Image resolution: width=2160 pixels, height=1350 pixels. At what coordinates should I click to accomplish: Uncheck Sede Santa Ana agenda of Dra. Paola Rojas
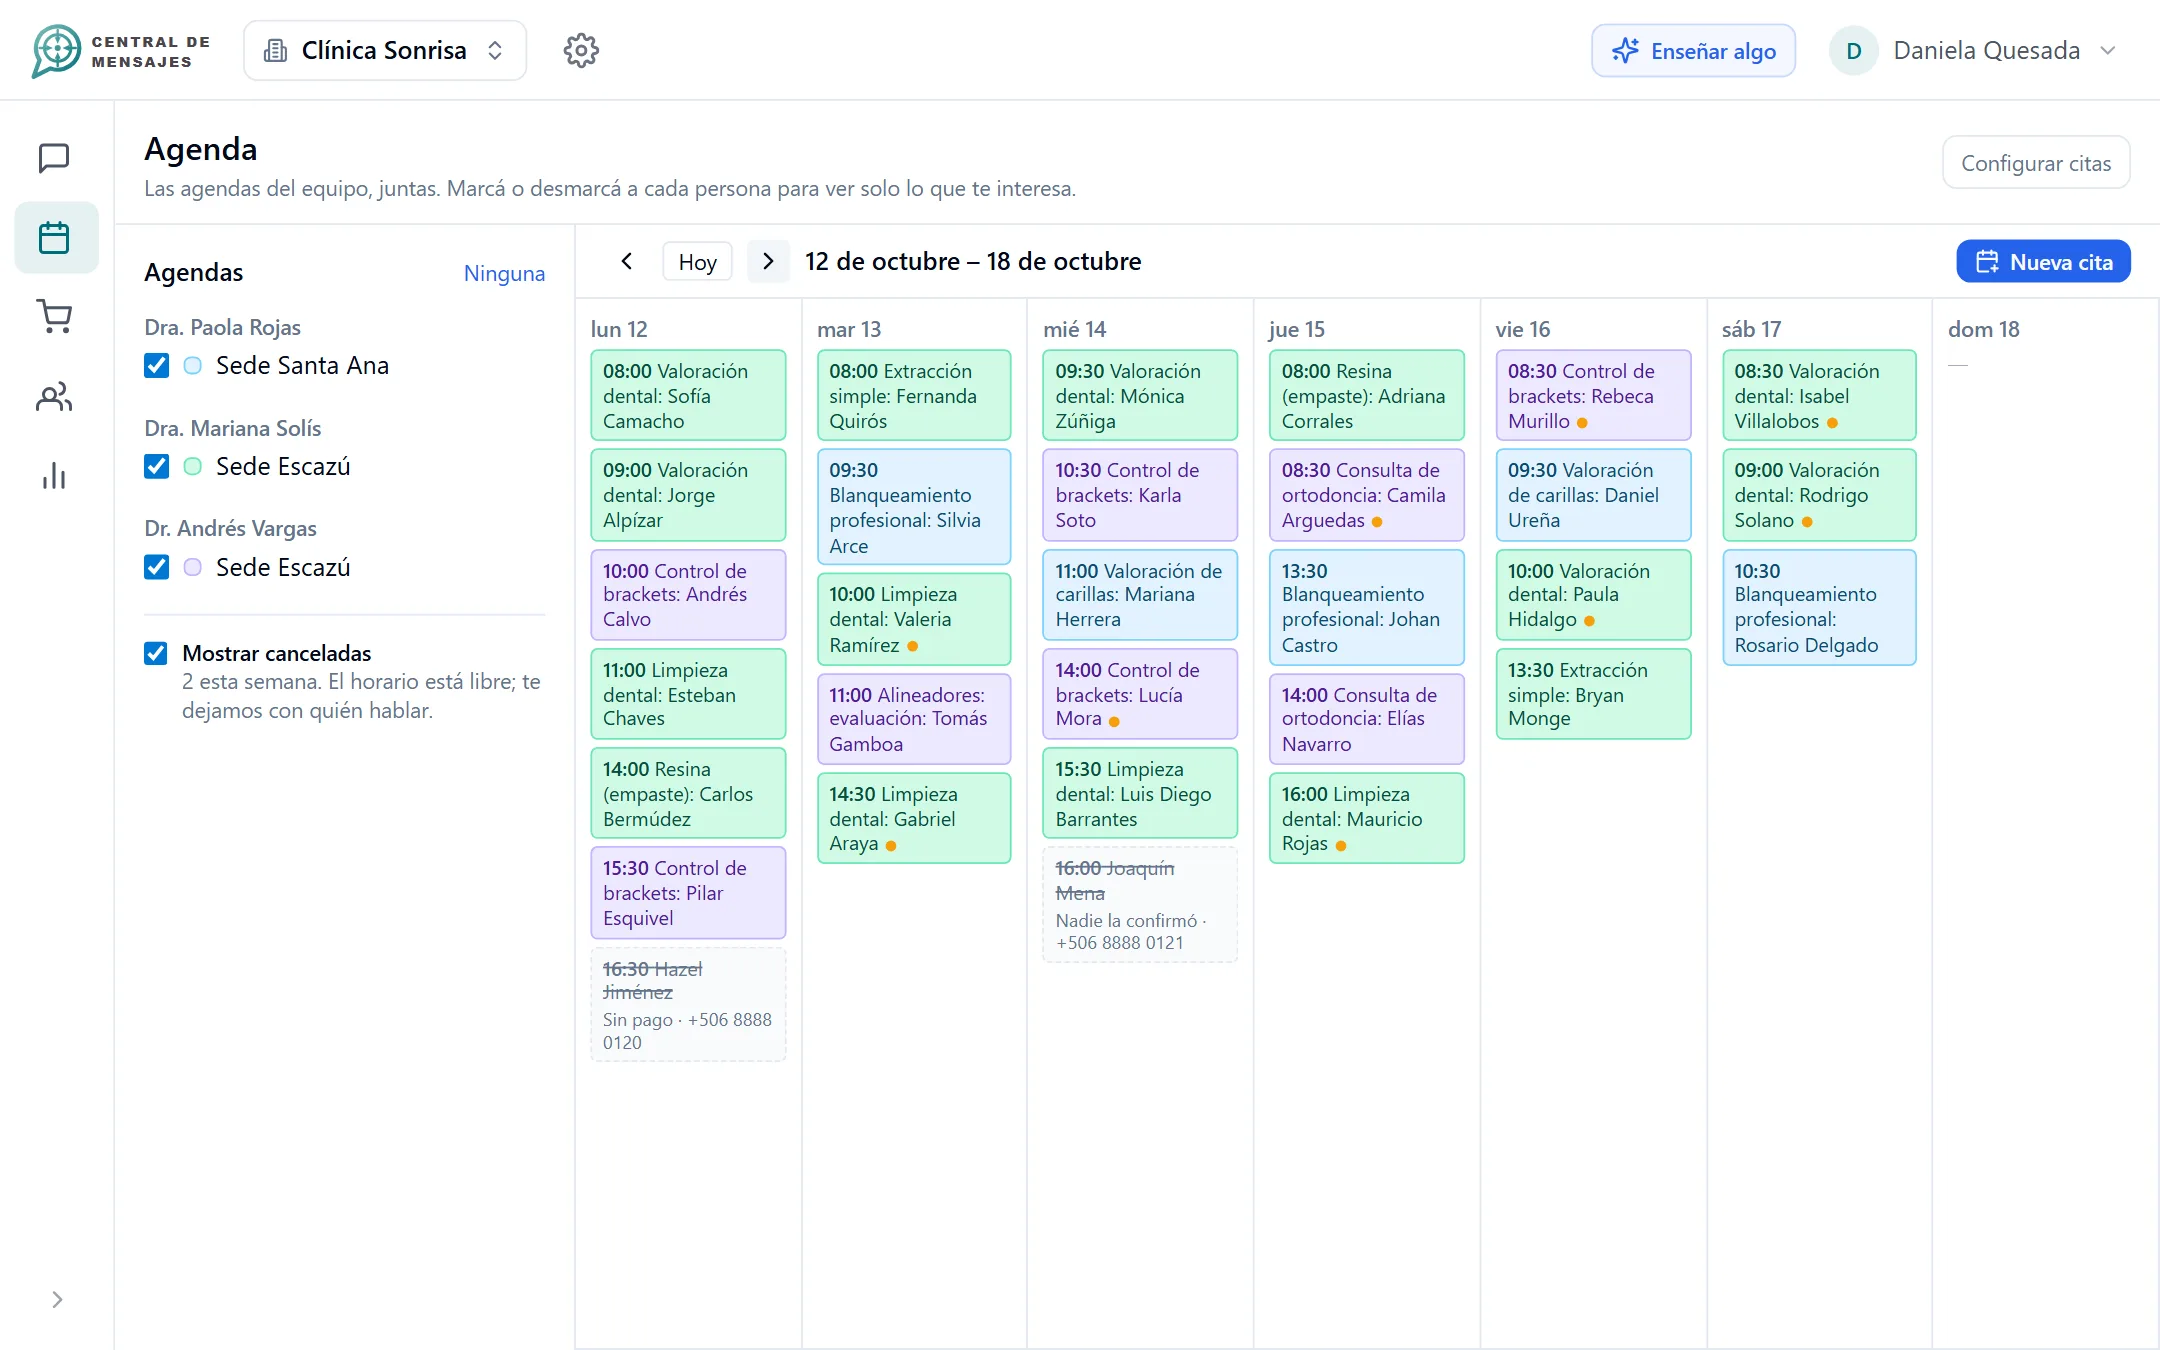156,365
